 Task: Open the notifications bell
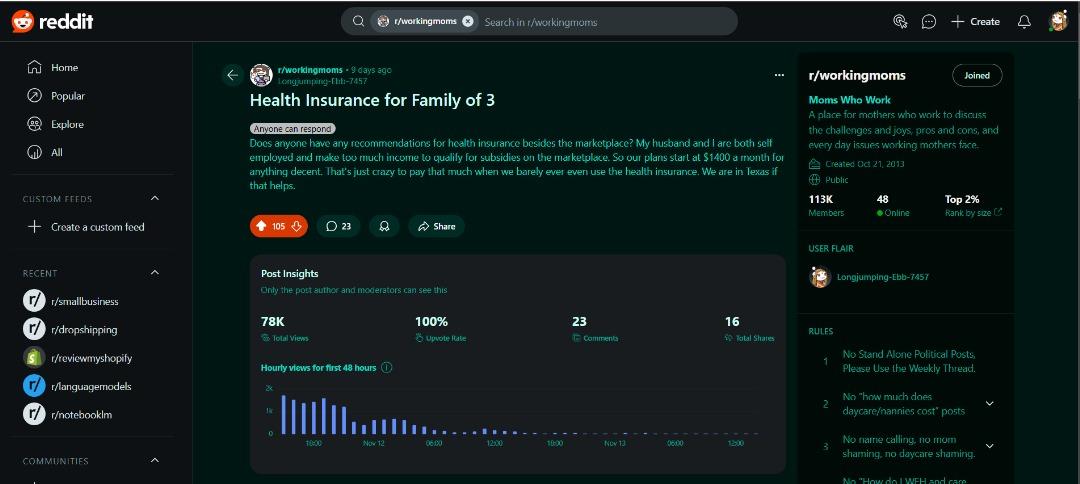[1023, 21]
